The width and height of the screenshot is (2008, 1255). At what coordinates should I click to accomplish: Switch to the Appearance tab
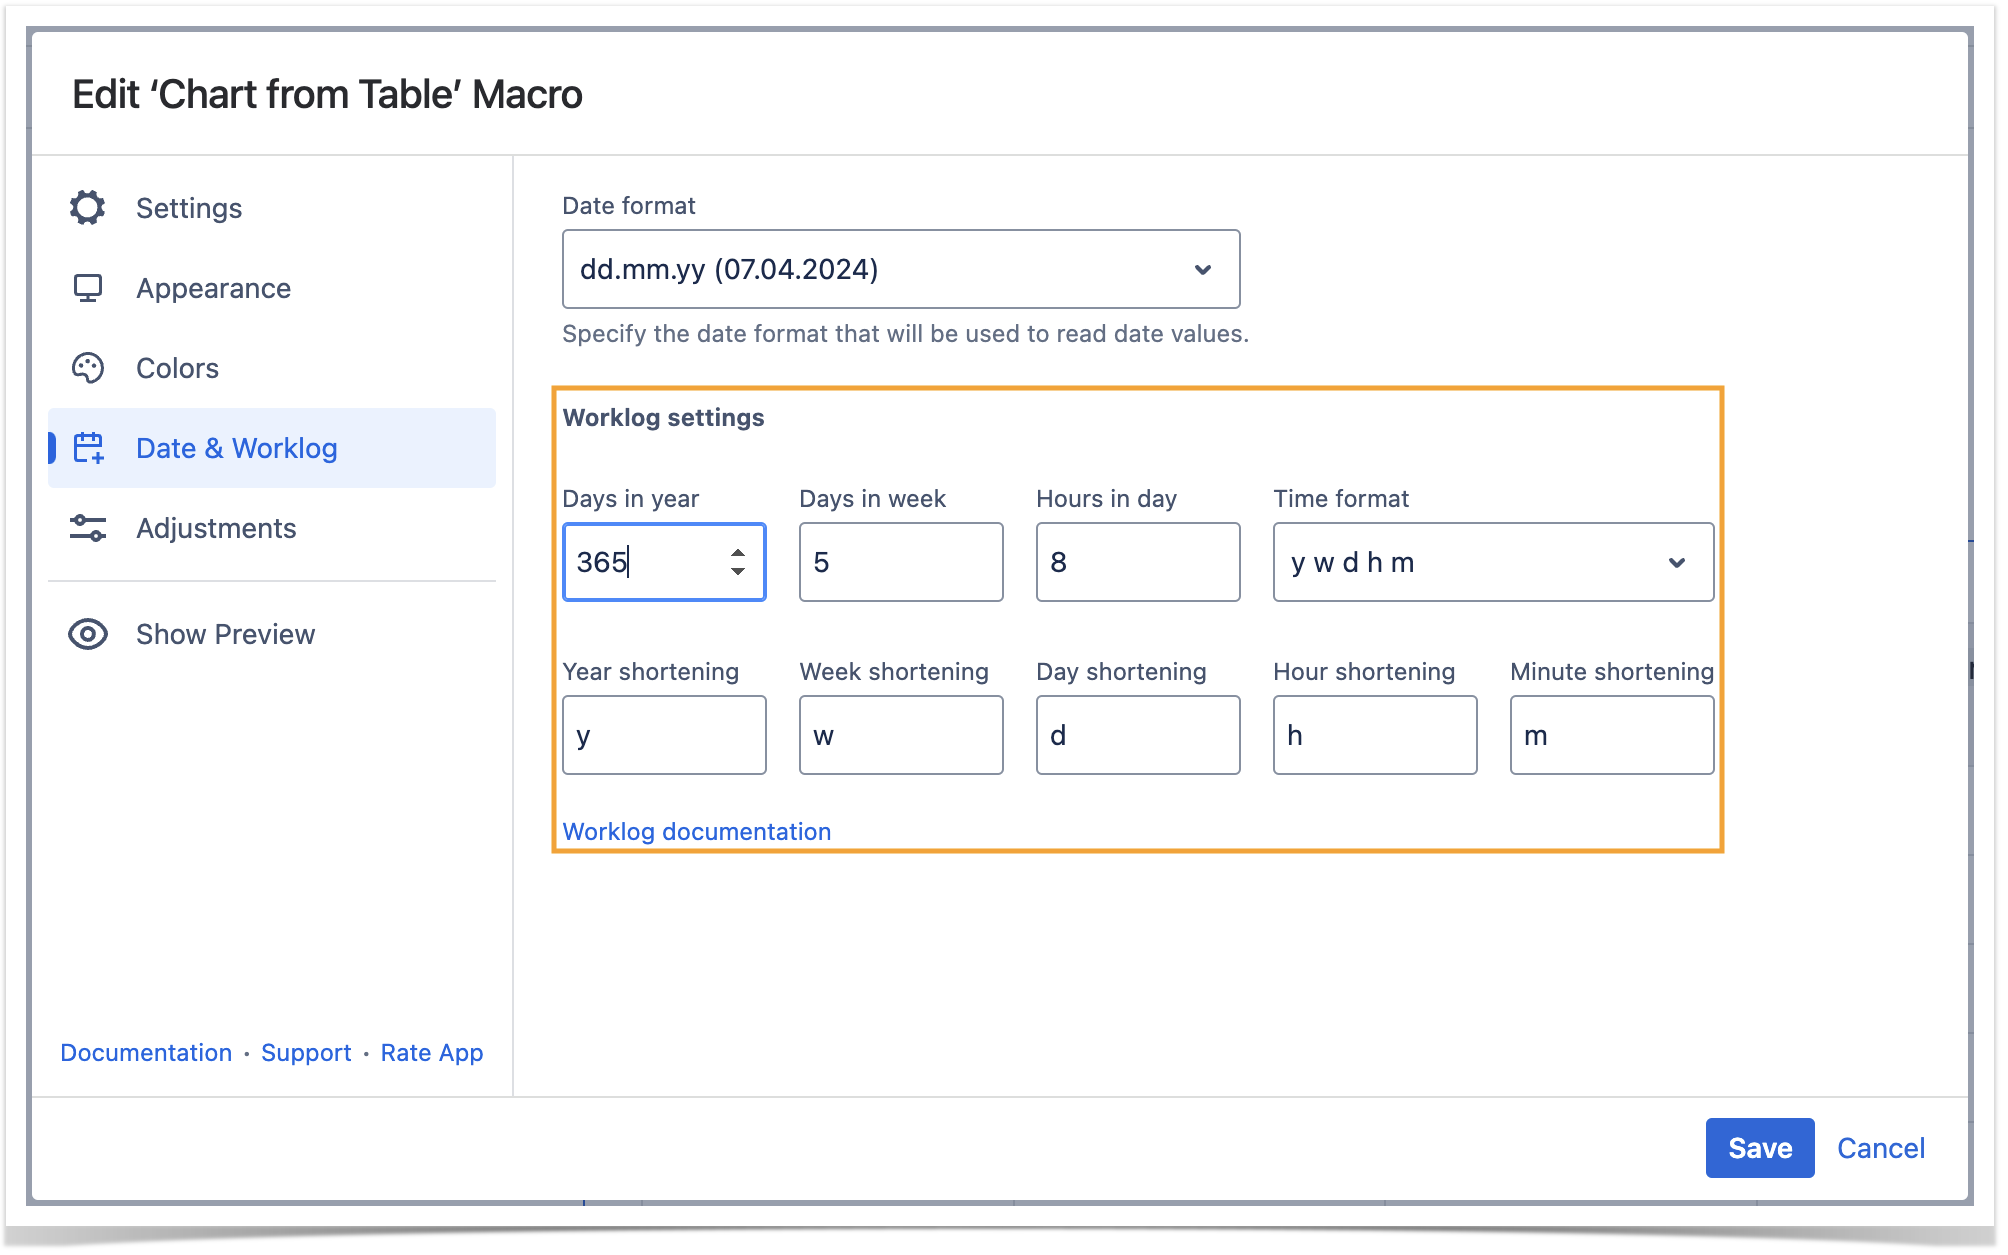(x=213, y=288)
